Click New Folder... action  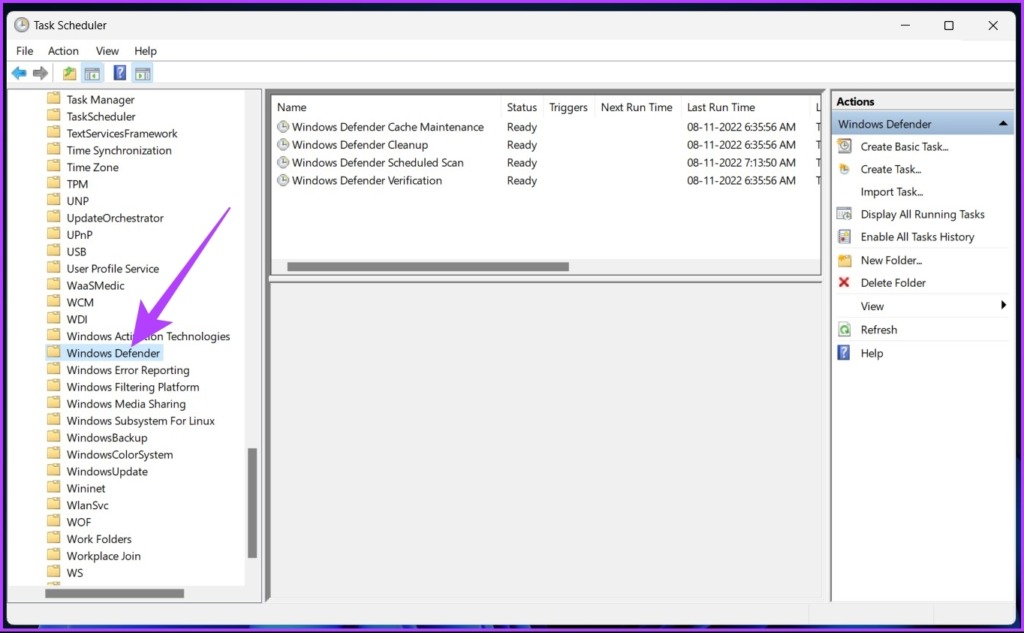click(x=891, y=260)
